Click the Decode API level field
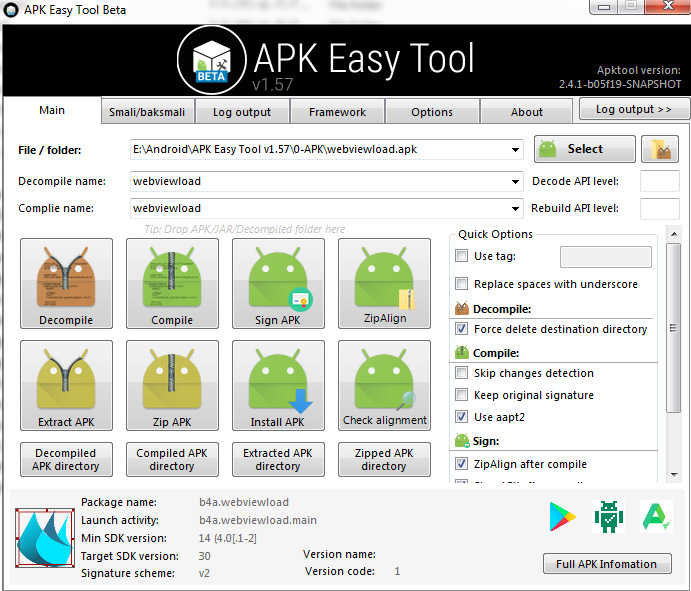 click(659, 181)
